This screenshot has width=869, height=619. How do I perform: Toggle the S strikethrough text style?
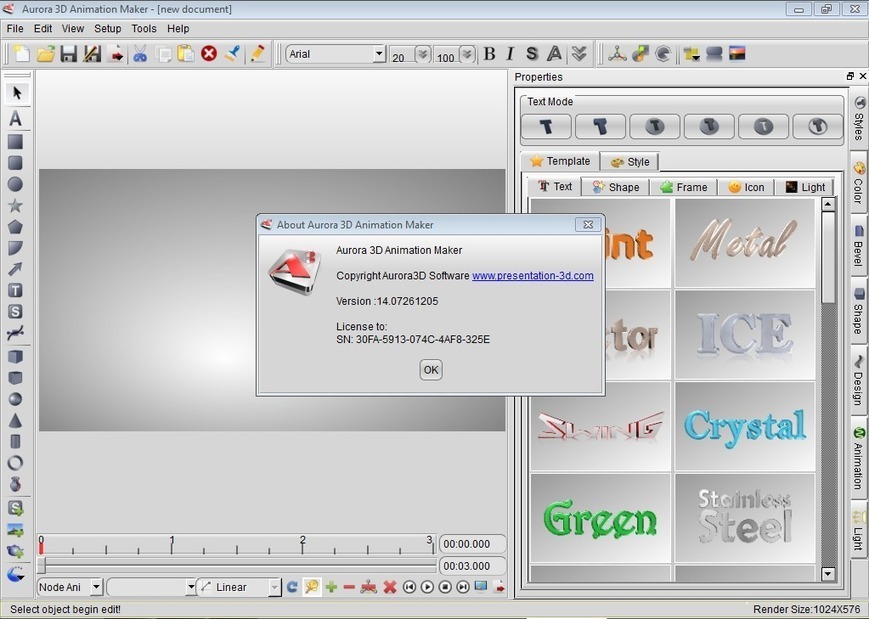click(531, 54)
